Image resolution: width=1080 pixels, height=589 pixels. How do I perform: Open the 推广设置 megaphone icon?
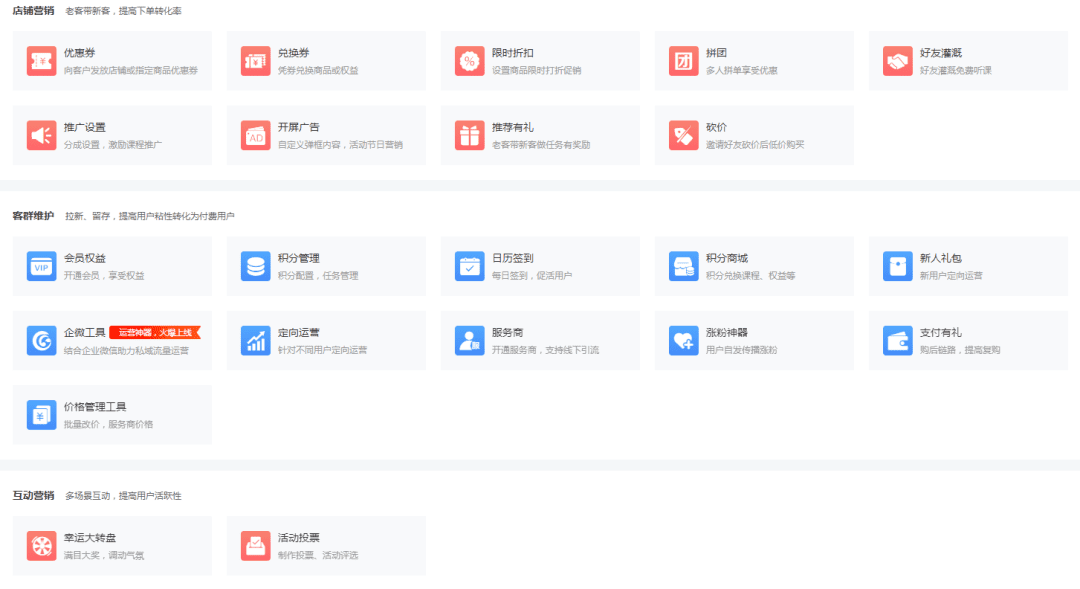[x=41, y=135]
